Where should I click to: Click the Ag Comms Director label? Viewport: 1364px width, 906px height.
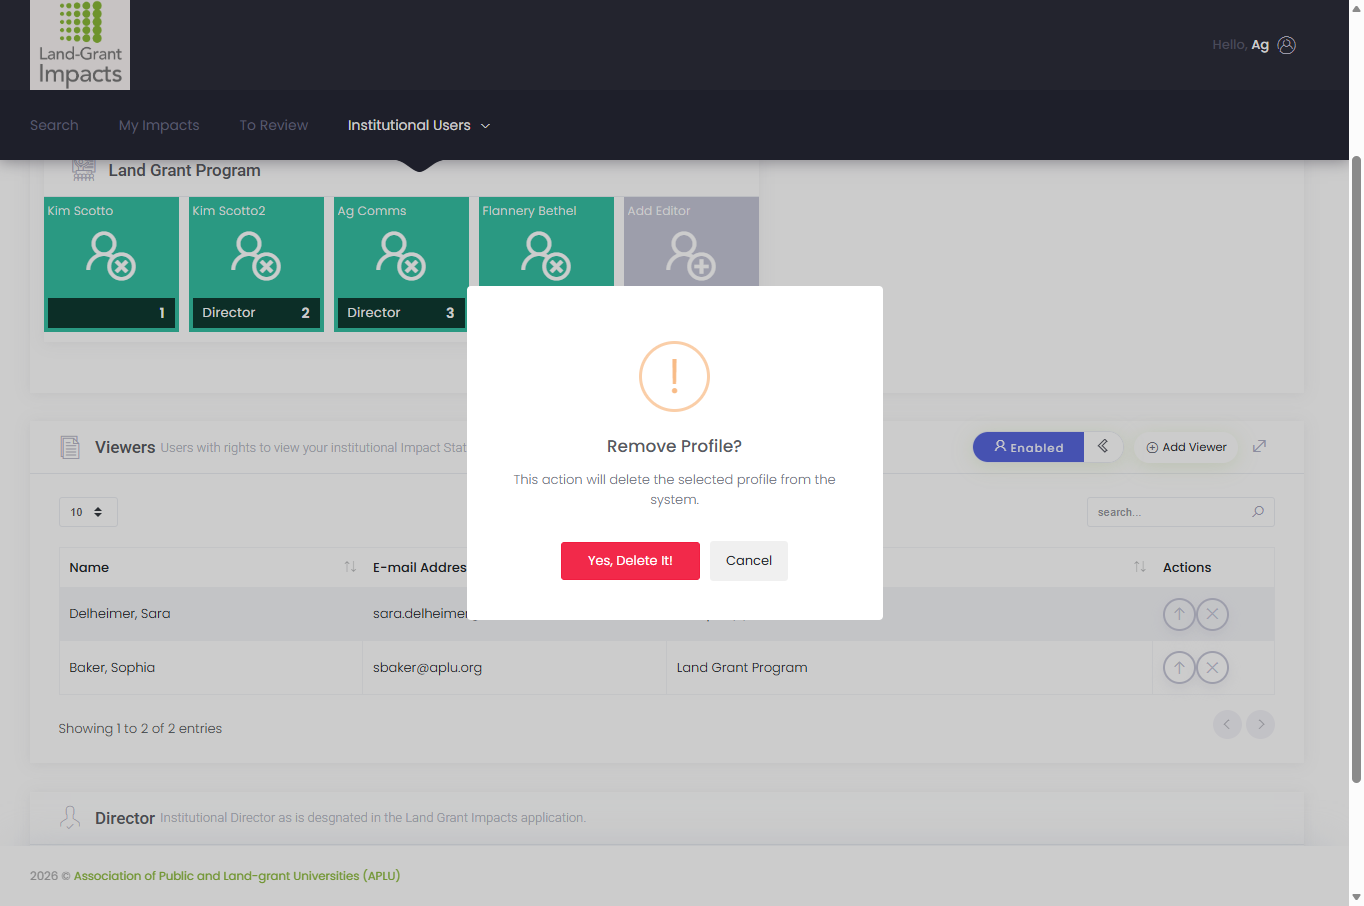(x=374, y=313)
